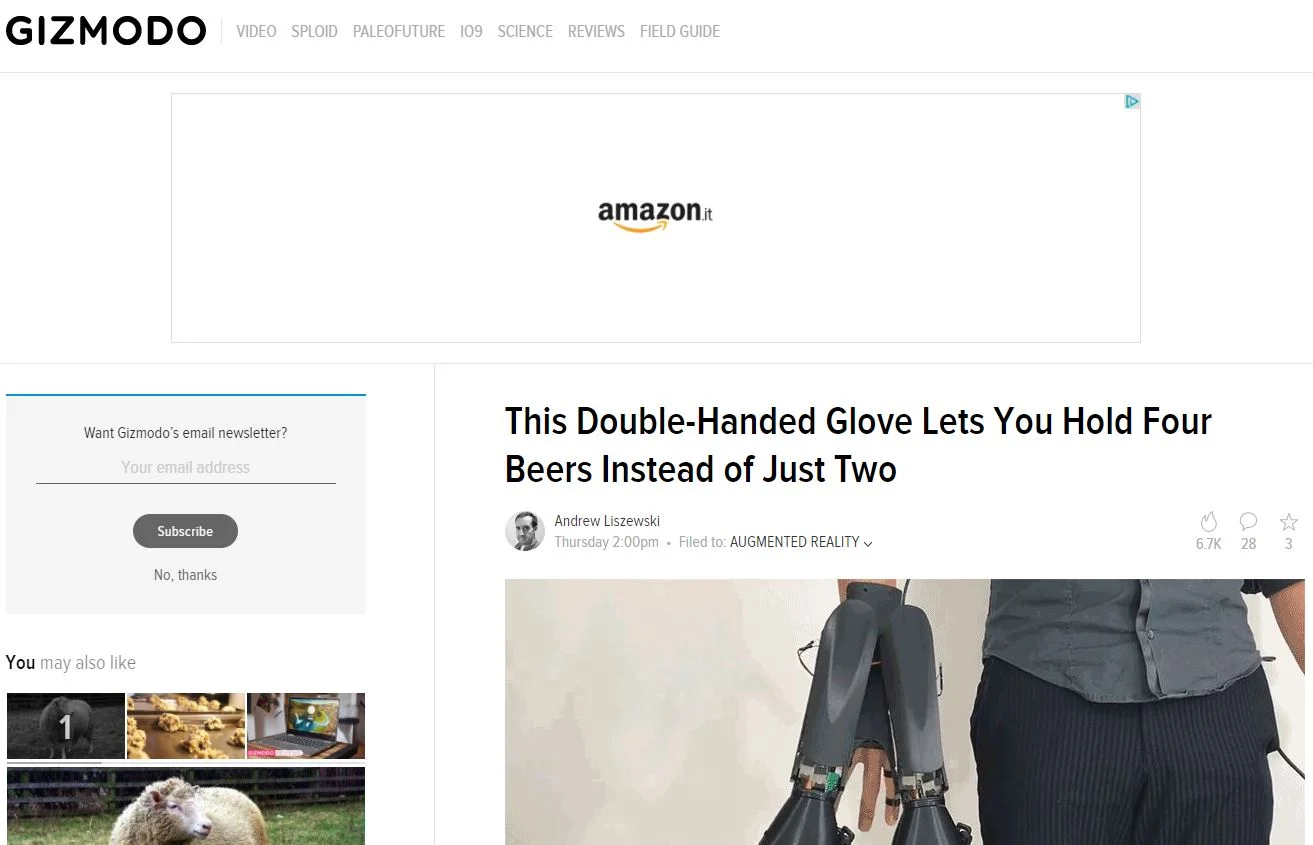Open Field Guide section
The height and width of the screenshot is (845, 1313).
(680, 31)
